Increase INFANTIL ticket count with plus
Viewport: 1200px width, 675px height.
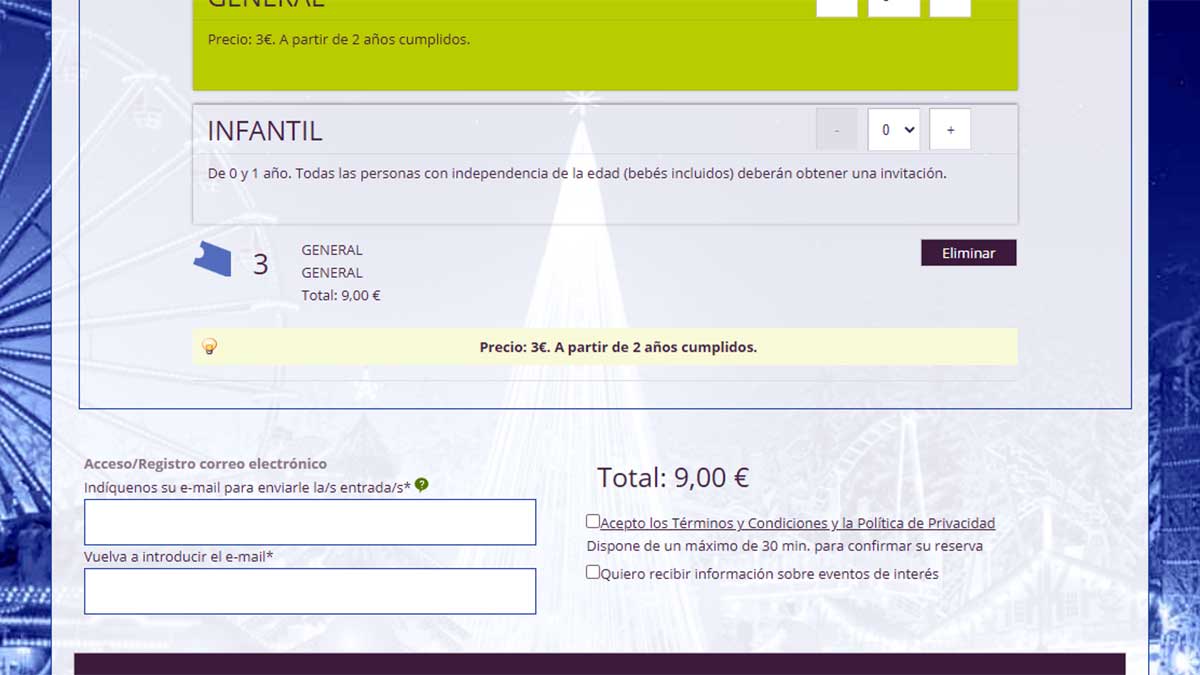[949, 130]
